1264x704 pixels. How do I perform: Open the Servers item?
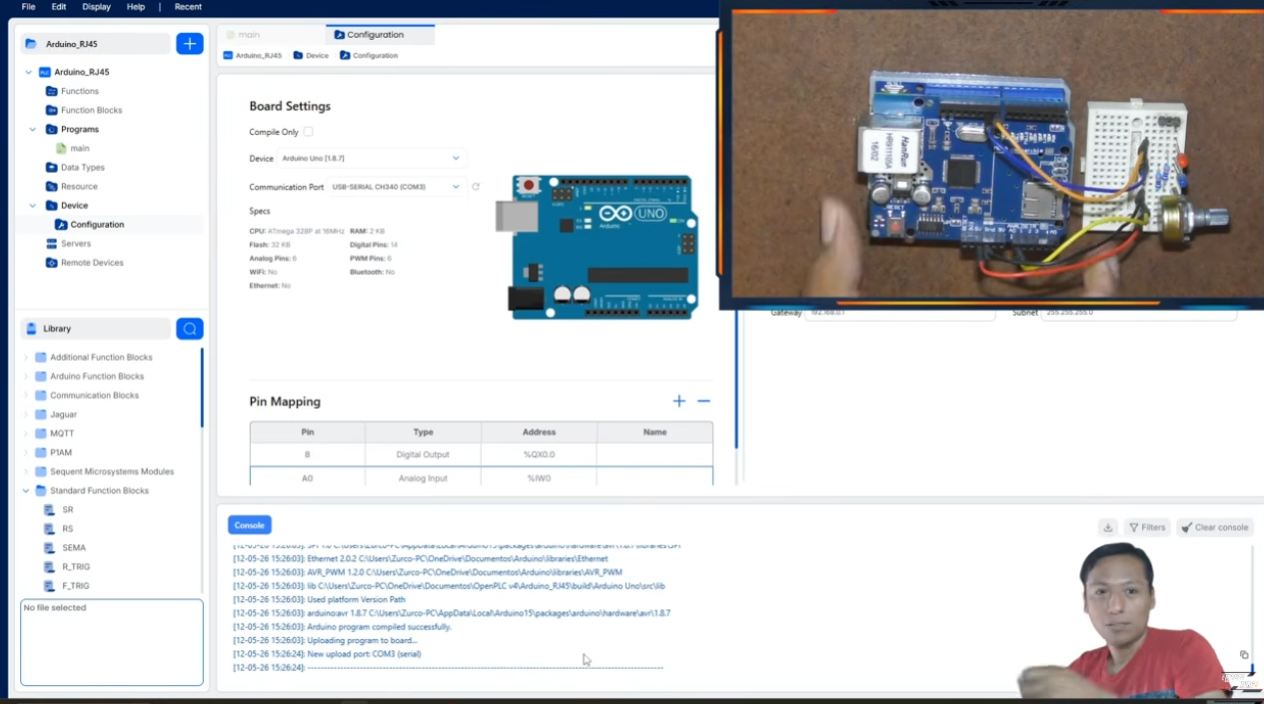coord(75,243)
